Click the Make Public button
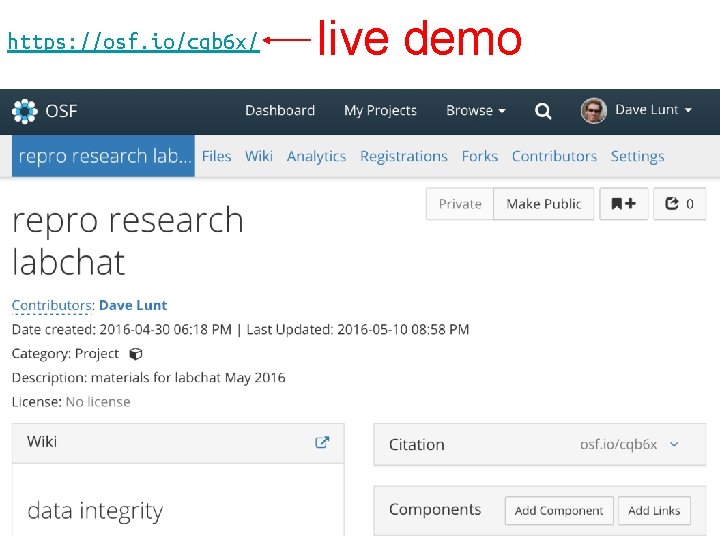The height and width of the screenshot is (540, 720). [x=544, y=203]
